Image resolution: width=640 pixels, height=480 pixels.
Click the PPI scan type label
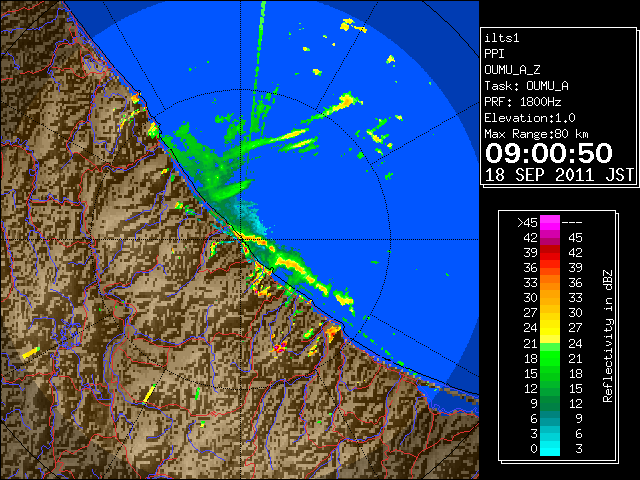(x=494, y=54)
